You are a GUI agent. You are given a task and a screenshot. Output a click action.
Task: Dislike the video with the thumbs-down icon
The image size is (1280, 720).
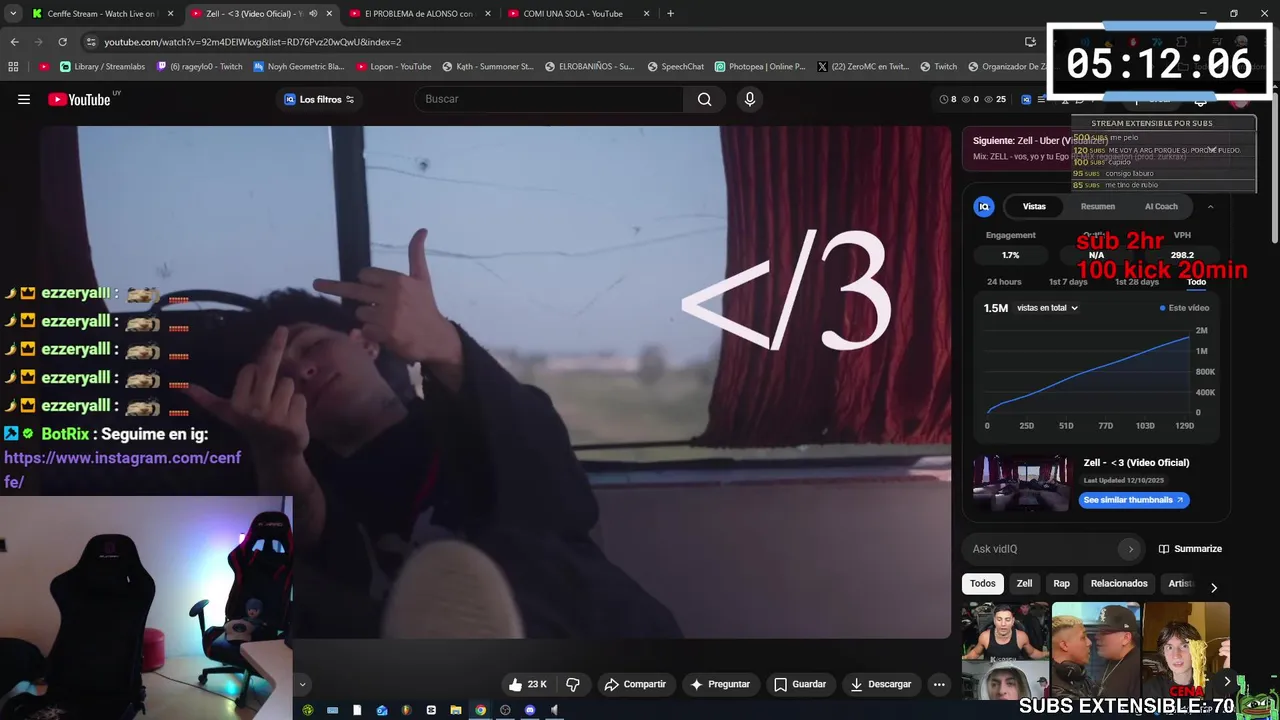573,684
